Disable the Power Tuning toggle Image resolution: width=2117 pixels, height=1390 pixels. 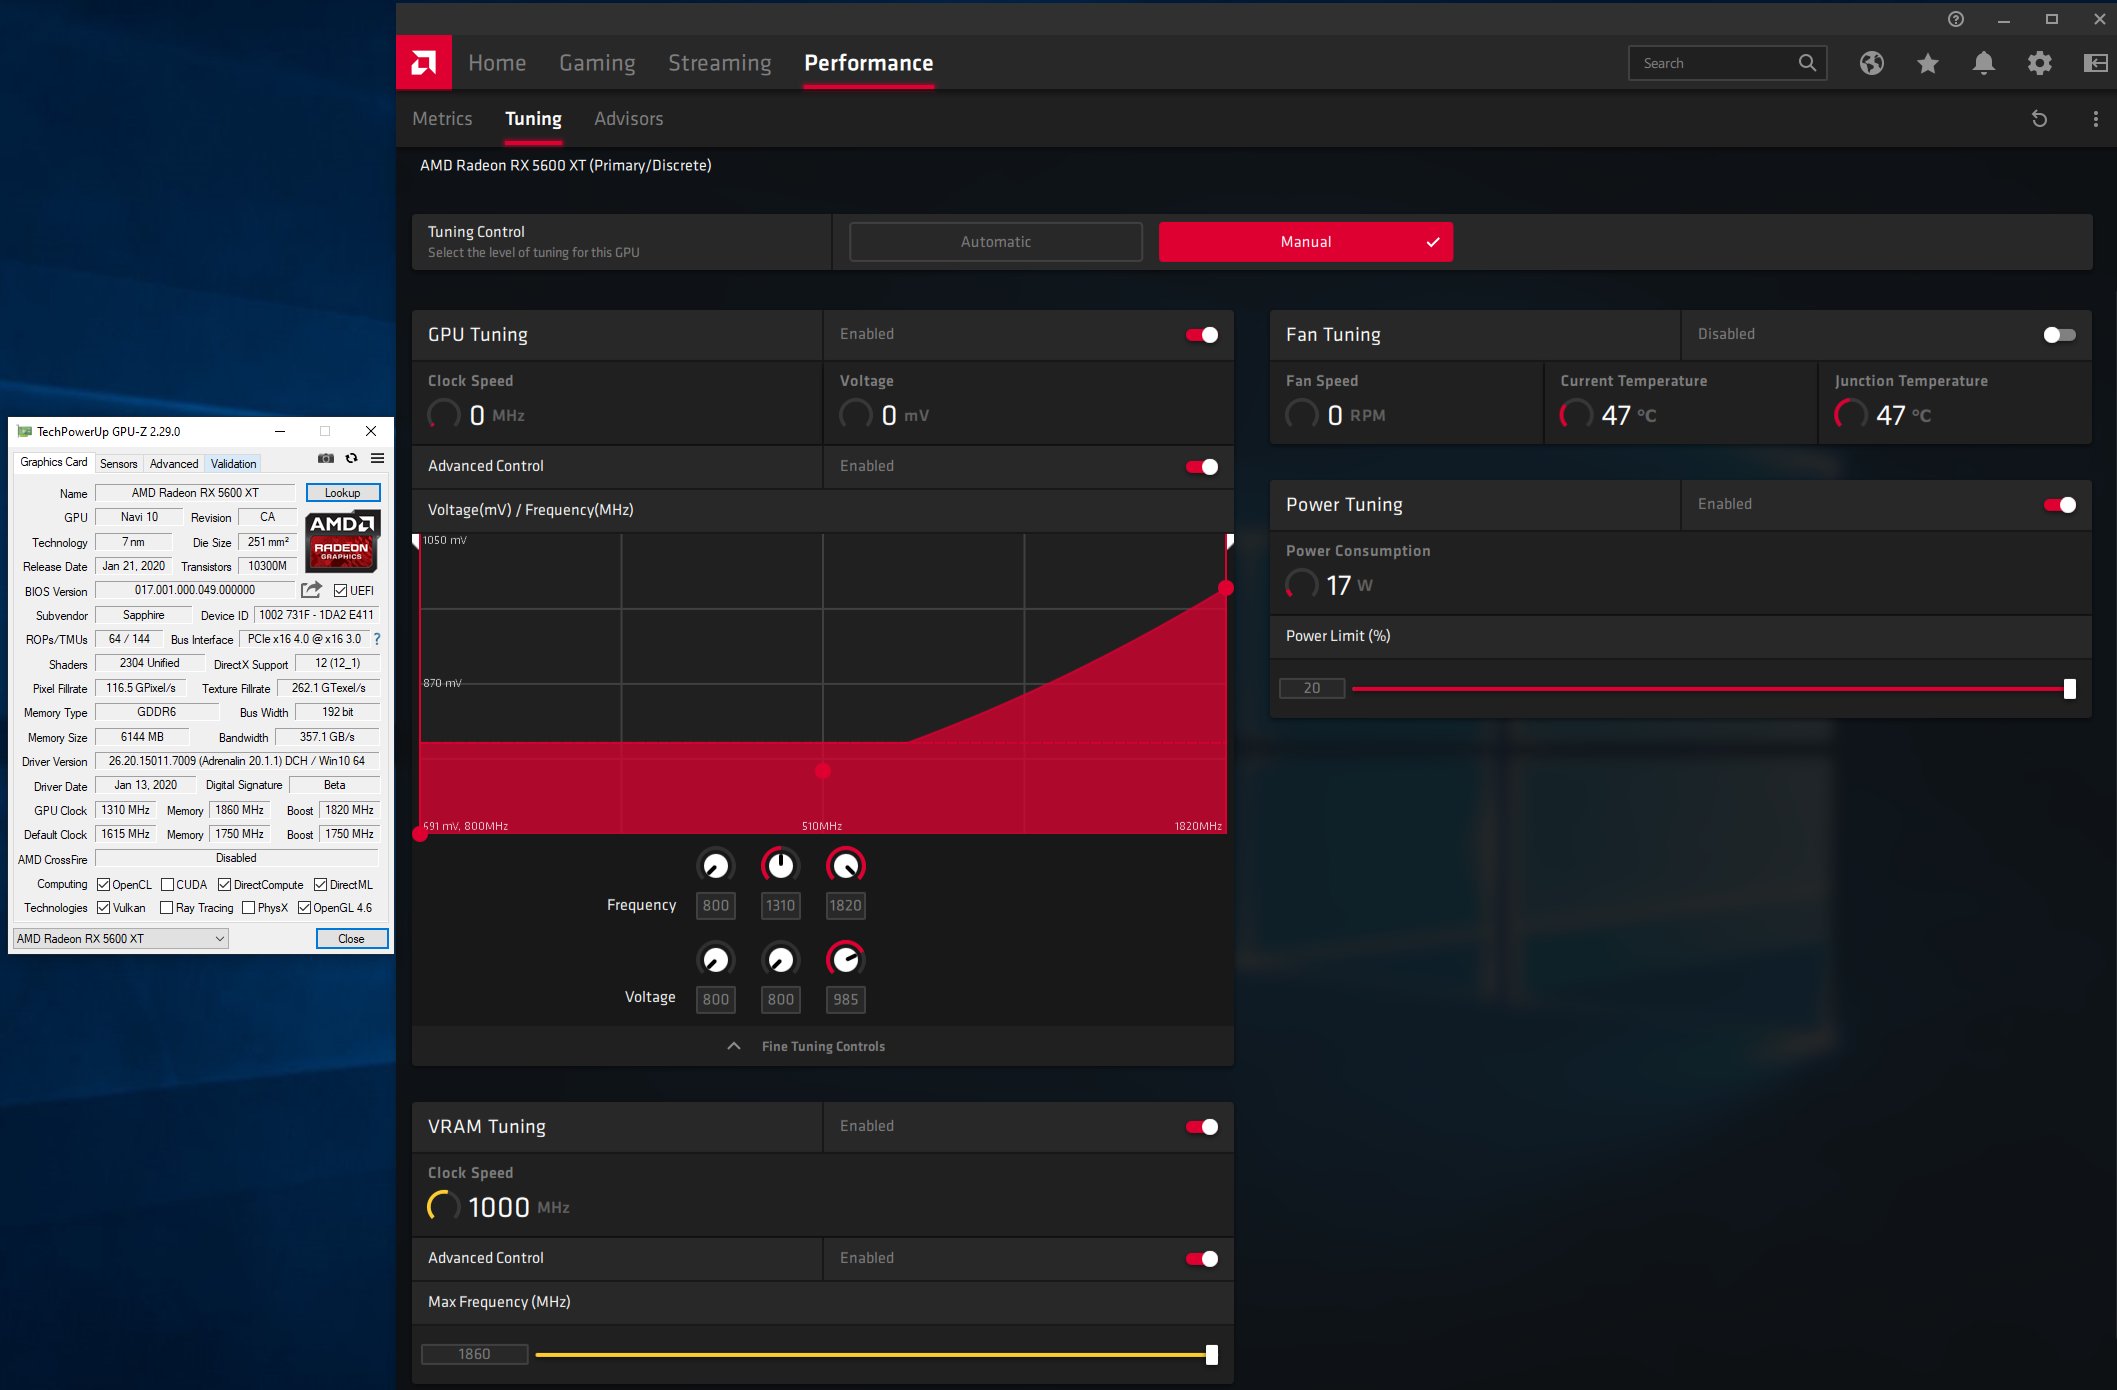pos(2060,505)
